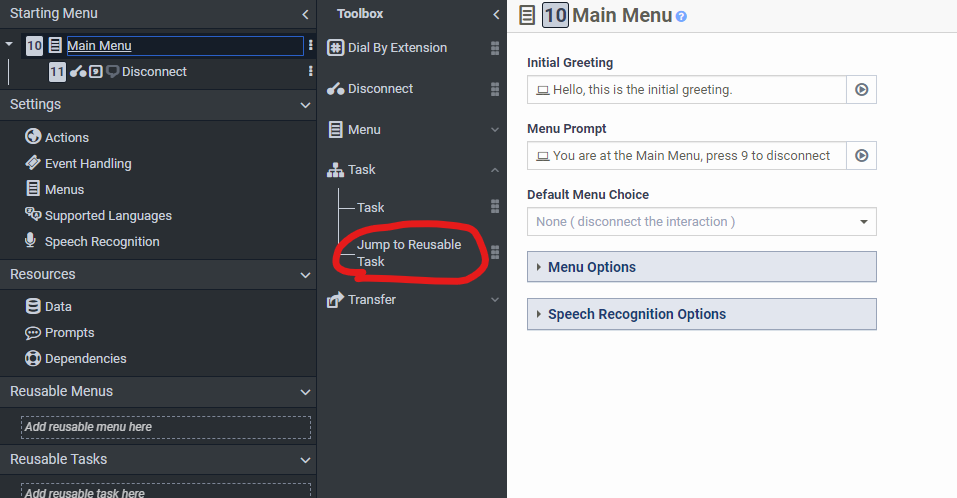Image resolution: width=957 pixels, height=498 pixels.
Task: Open the three-dot menu for Disconnect item
Action: pos(310,72)
